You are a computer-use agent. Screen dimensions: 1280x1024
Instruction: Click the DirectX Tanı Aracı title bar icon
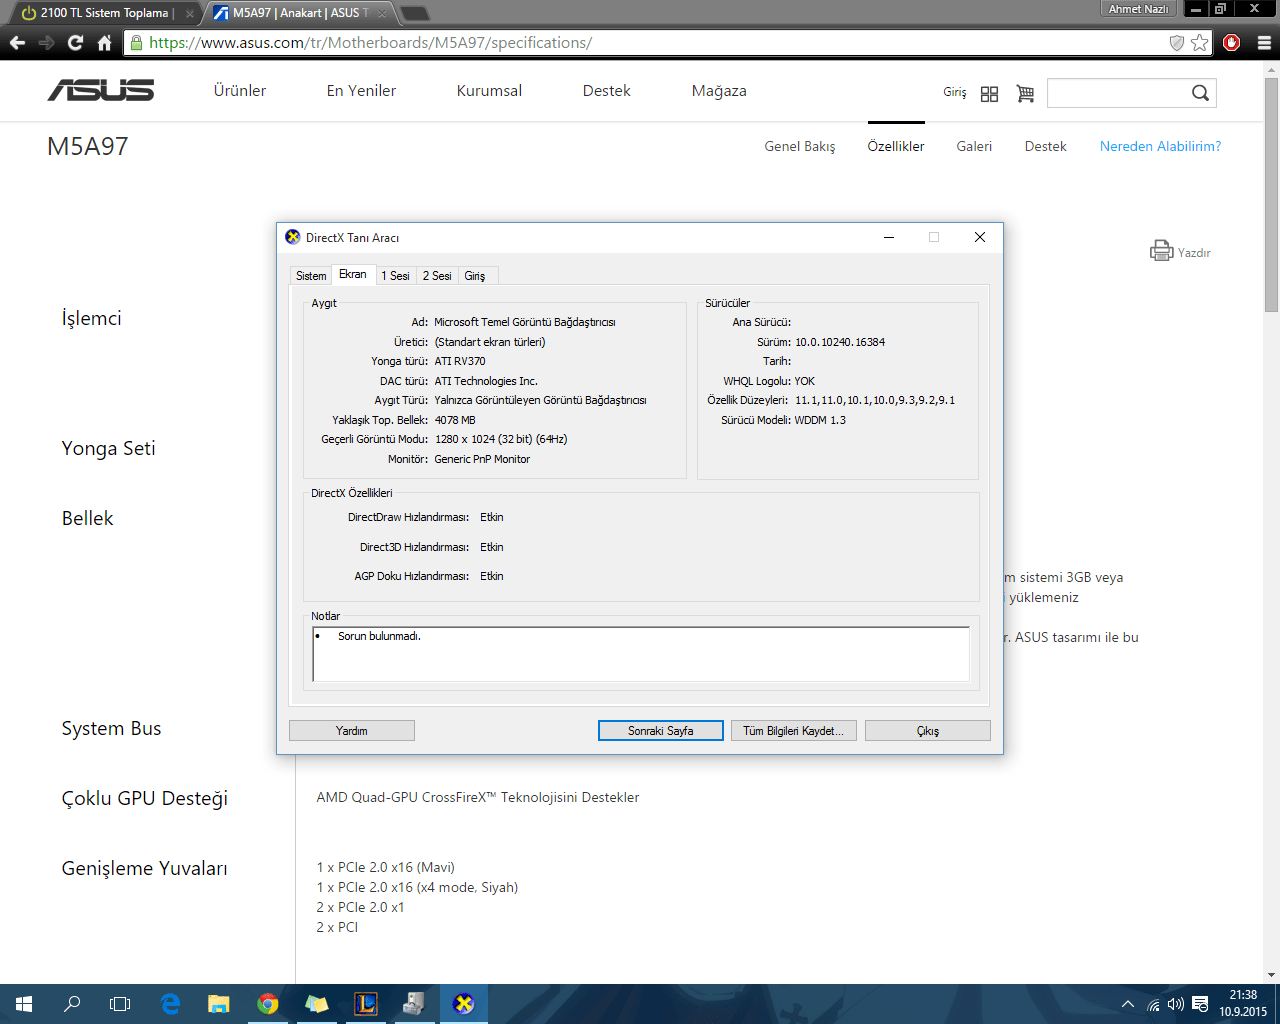click(293, 237)
